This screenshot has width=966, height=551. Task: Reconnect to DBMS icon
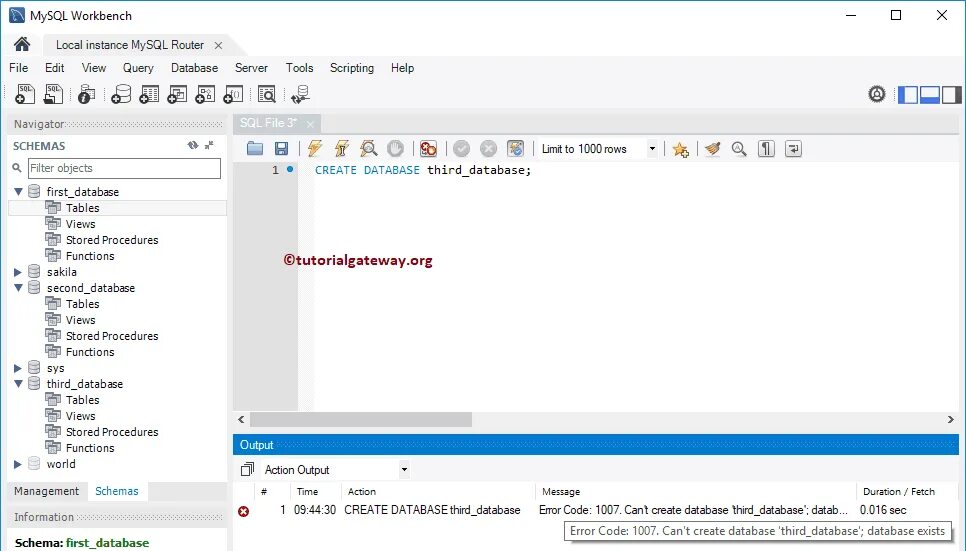(301, 94)
